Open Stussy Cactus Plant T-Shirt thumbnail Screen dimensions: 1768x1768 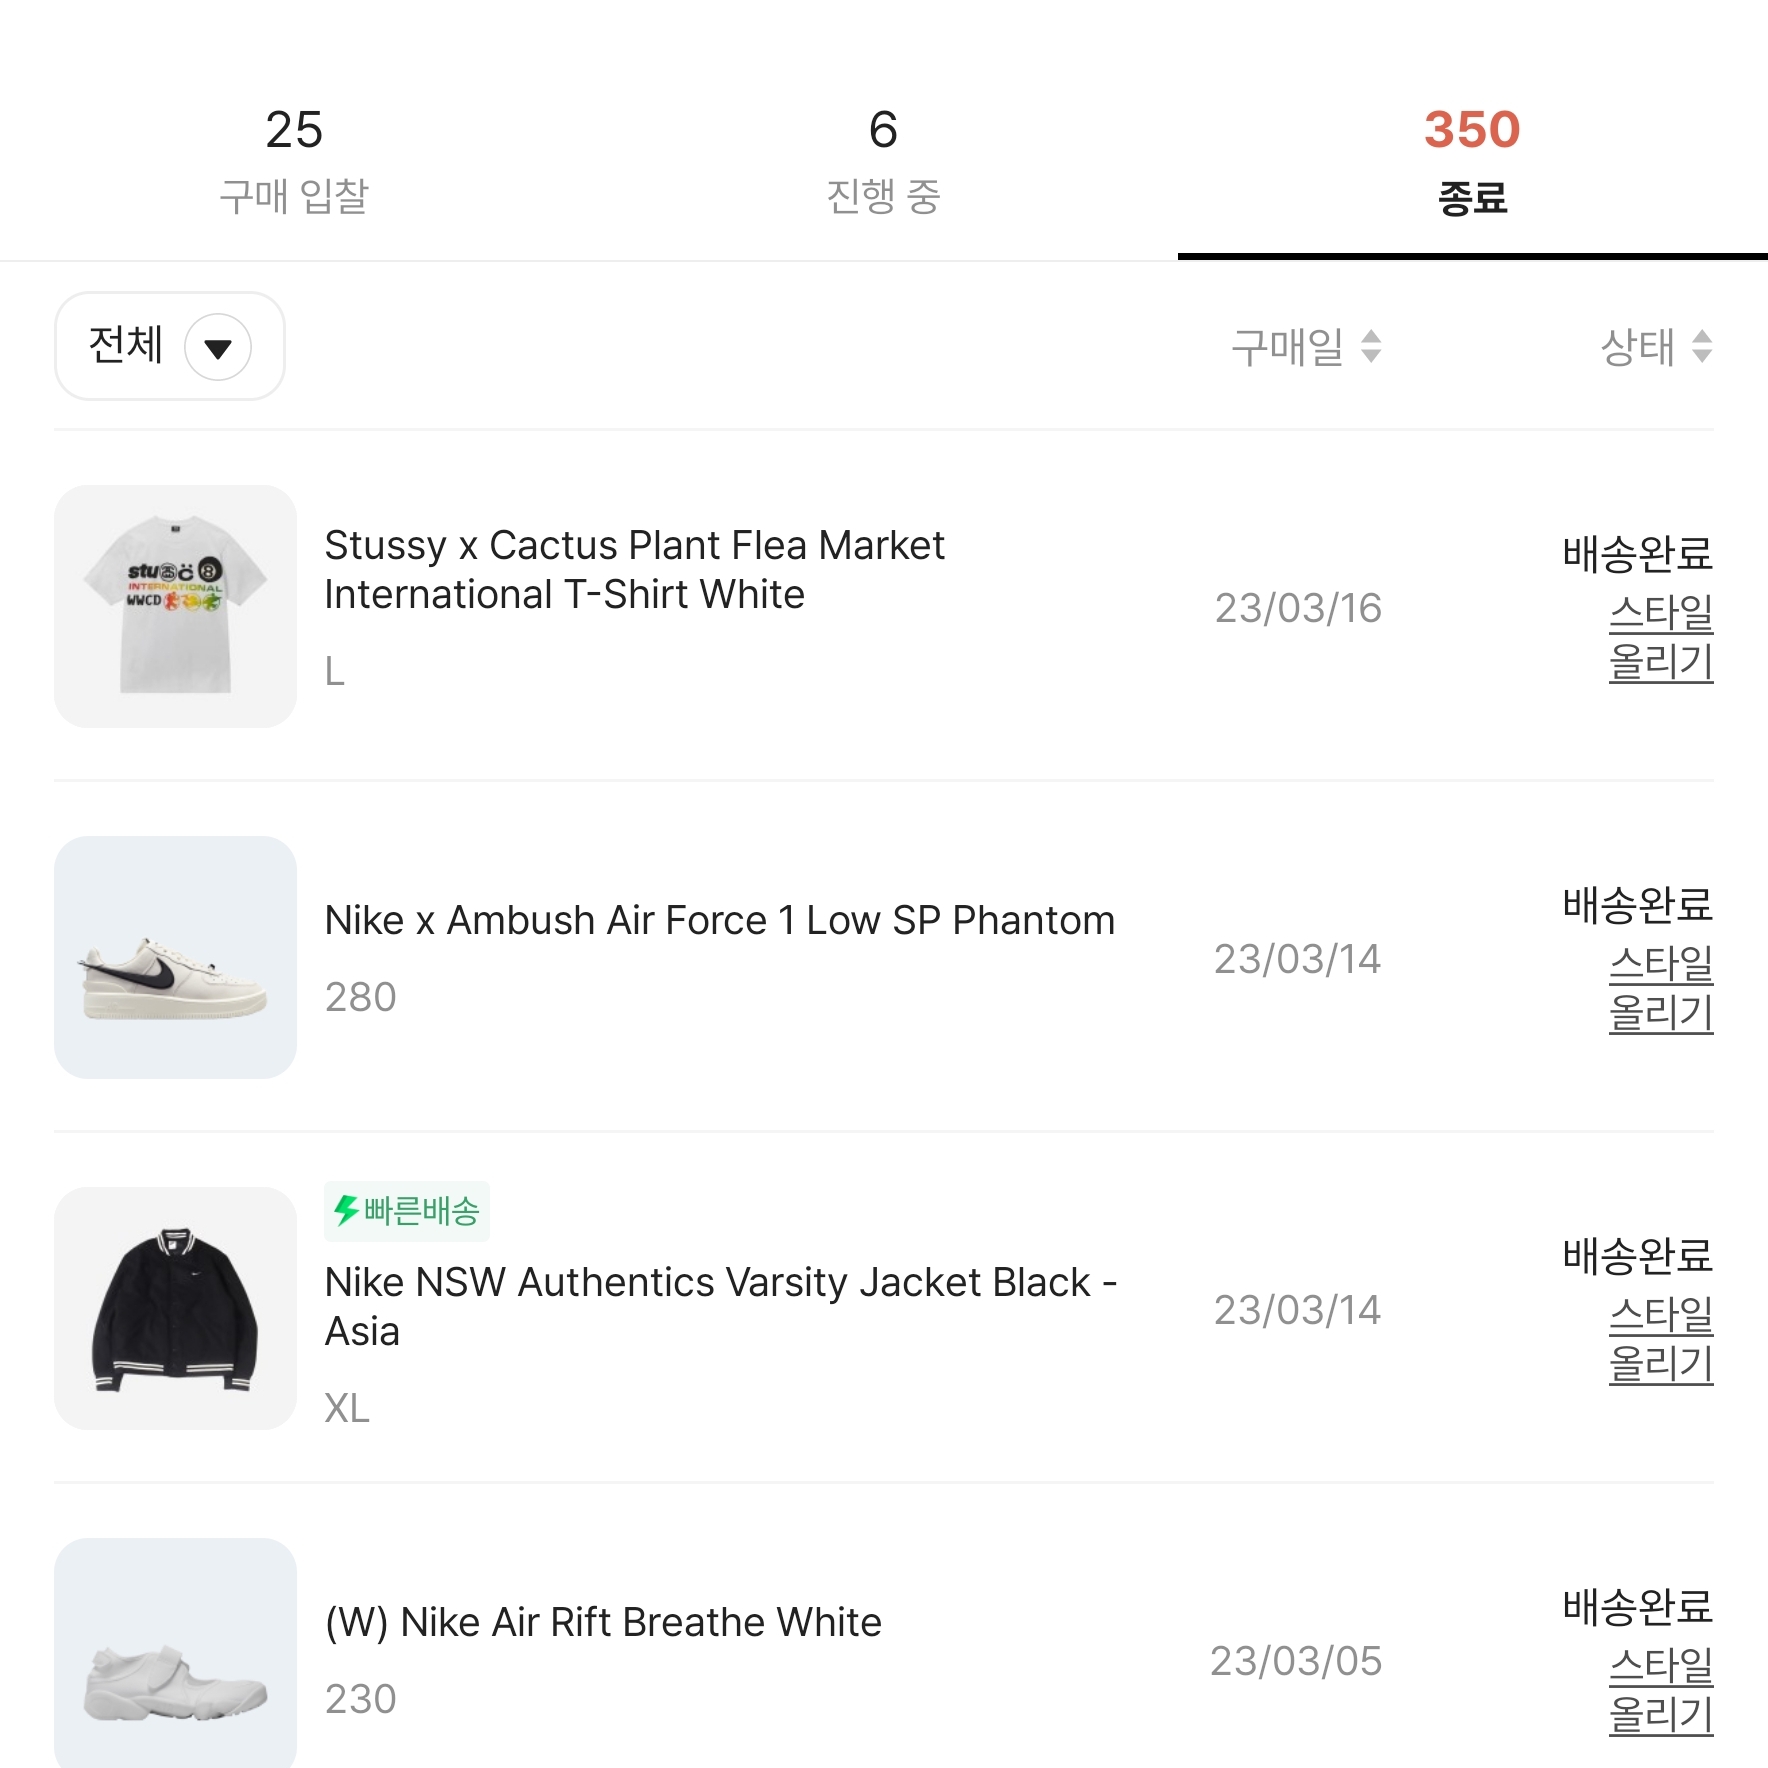click(175, 606)
